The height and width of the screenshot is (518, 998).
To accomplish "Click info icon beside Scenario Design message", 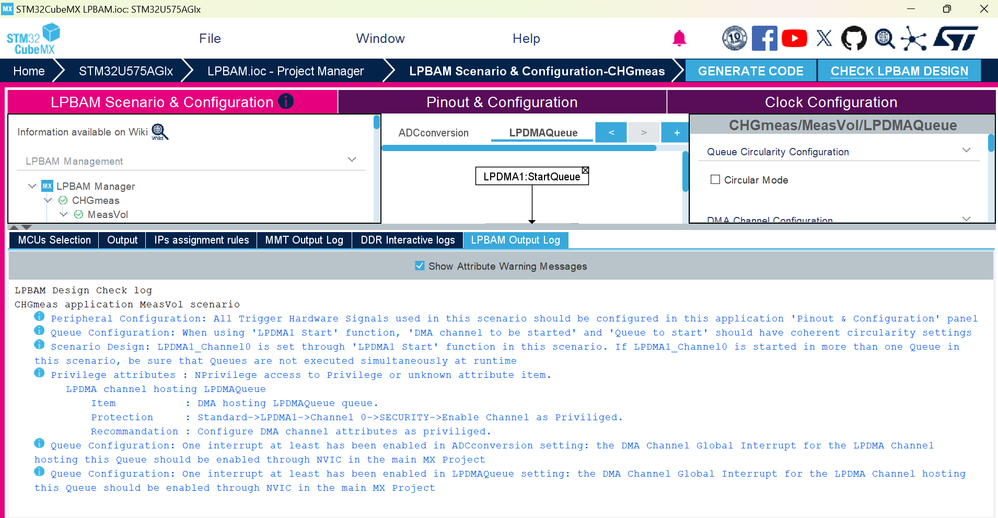I will click(x=39, y=344).
